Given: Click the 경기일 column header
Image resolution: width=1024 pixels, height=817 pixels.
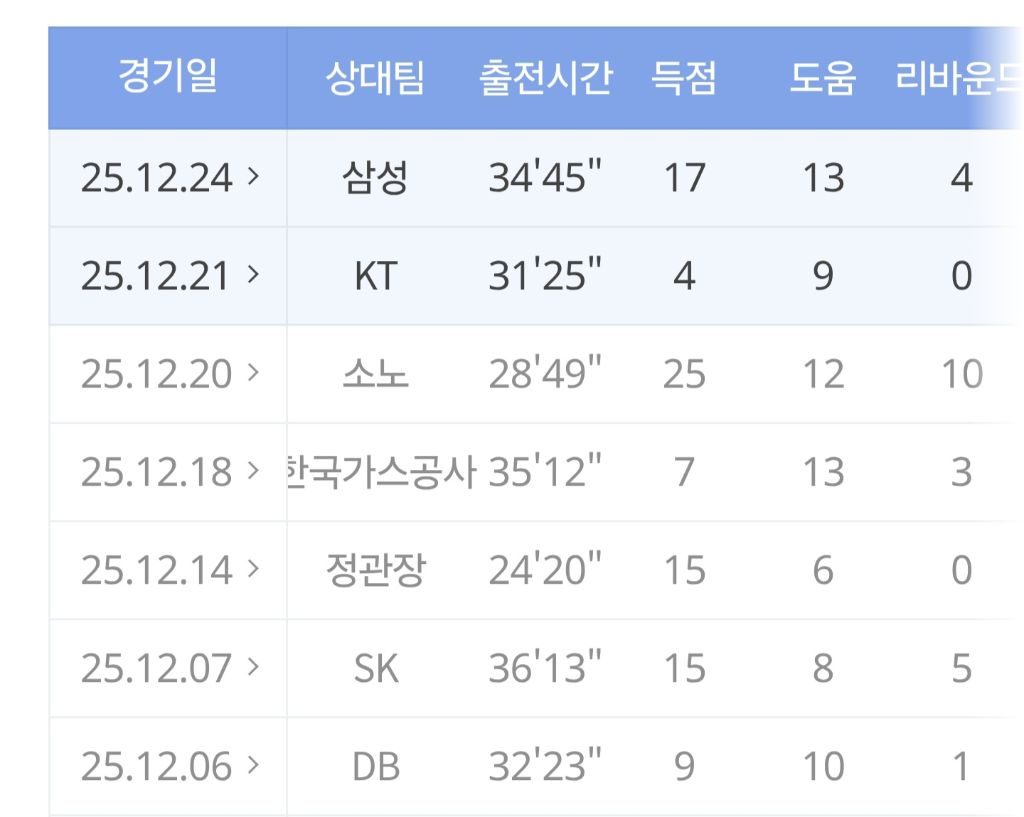Looking at the screenshot, I should click(167, 78).
